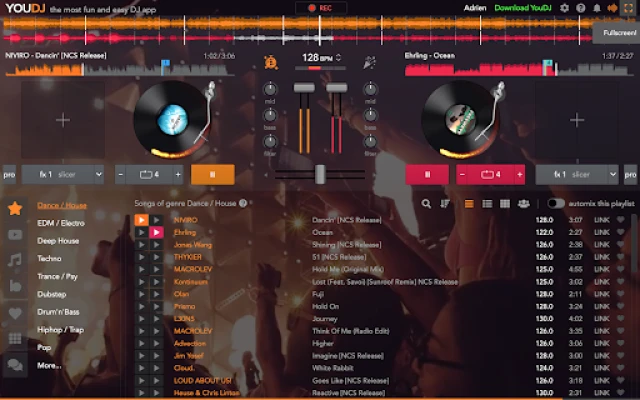Select the Dubstep genre

(51, 294)
